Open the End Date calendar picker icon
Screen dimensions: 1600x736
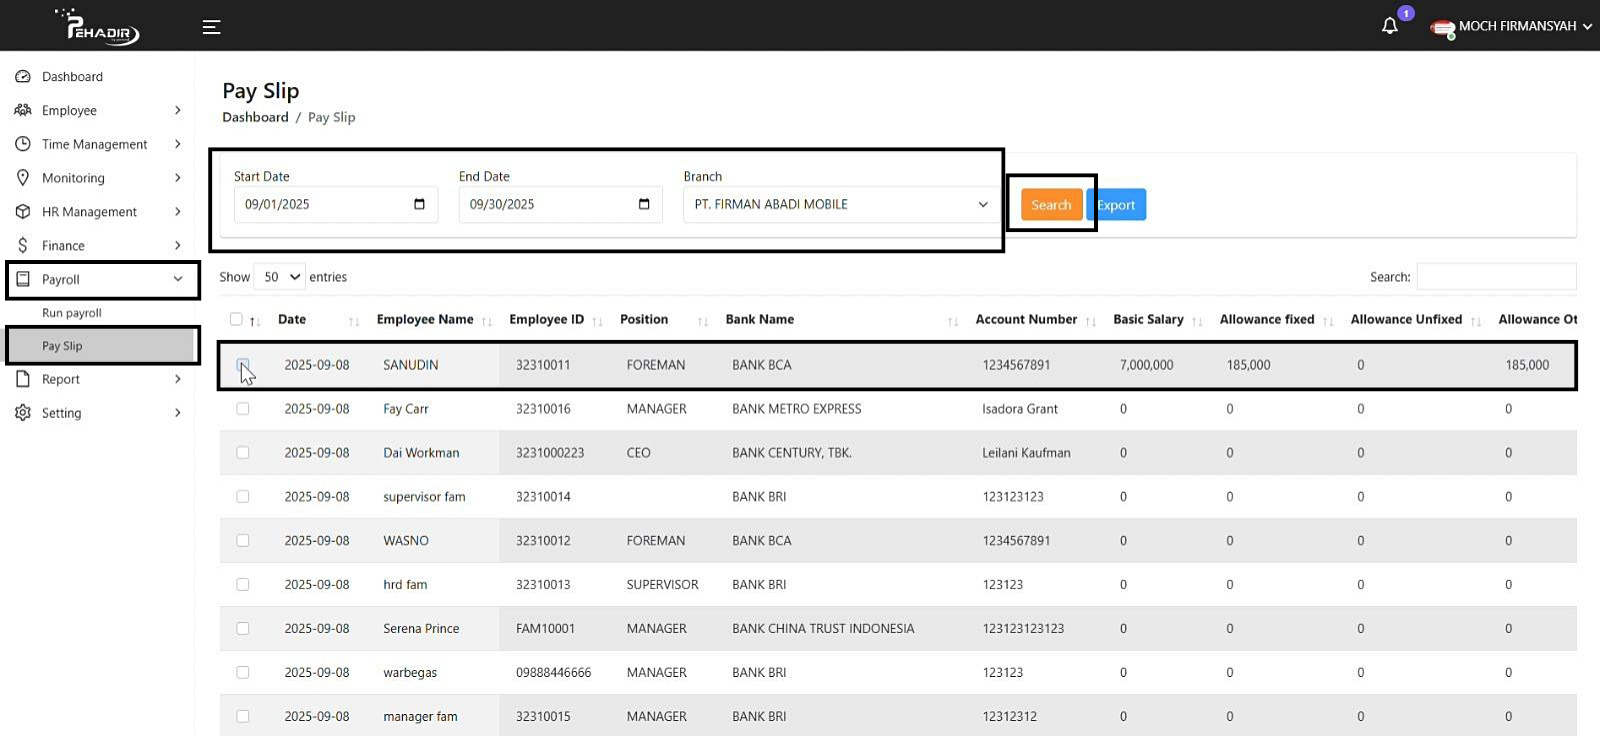644,204
